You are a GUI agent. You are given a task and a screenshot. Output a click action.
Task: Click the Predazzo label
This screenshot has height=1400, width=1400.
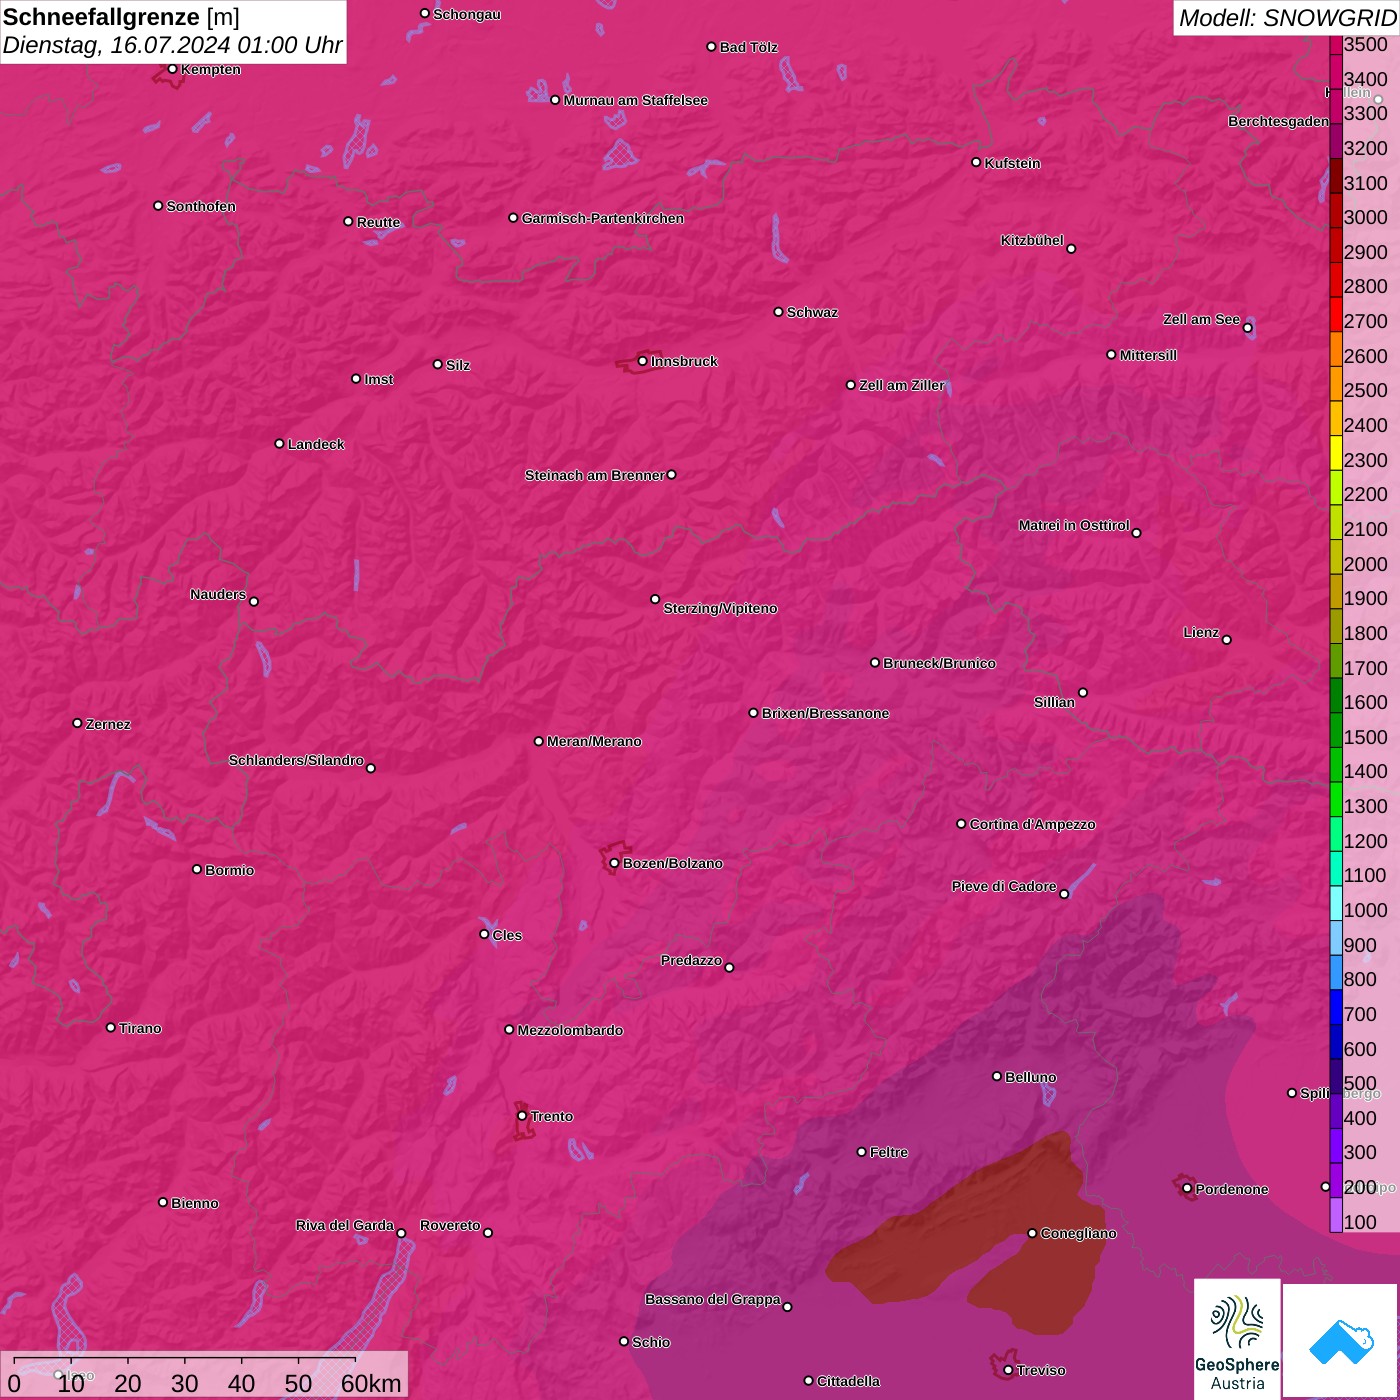(x=691, y=960)
